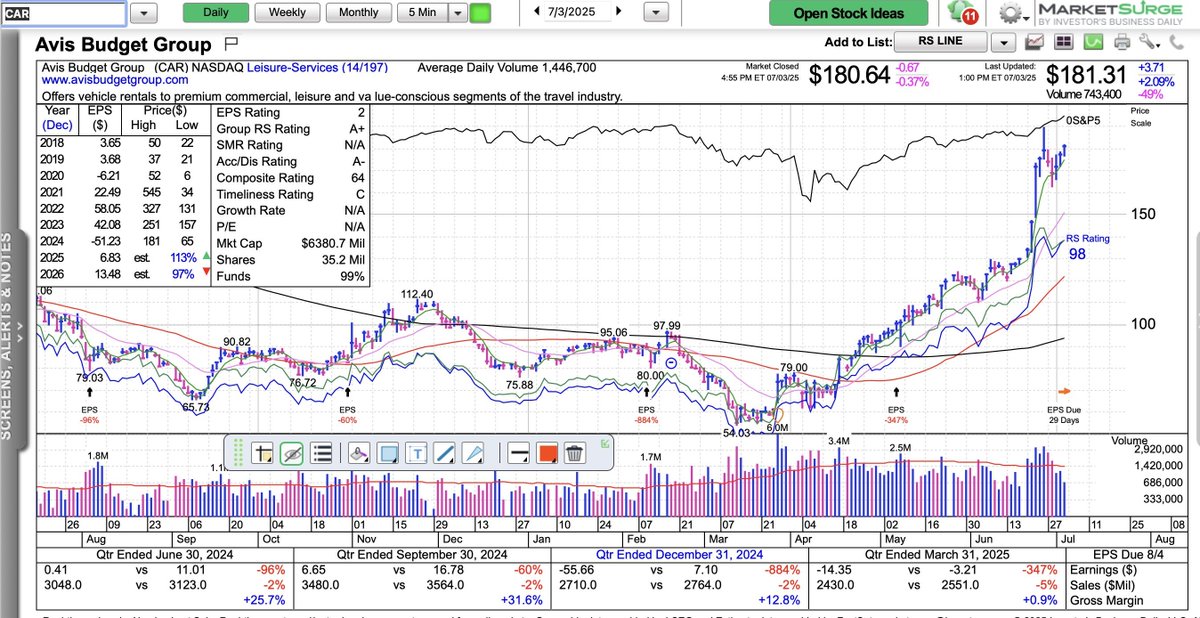Click the Composite Rating value 64
The image size is (1200, 618).
pyautogui.click(x=356, y=178)
